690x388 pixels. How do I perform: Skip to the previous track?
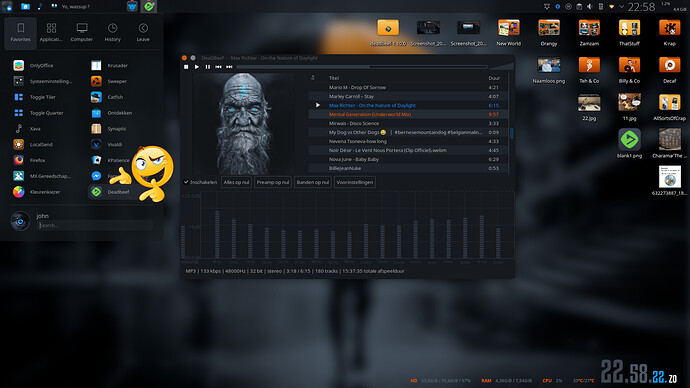[218, 67]
